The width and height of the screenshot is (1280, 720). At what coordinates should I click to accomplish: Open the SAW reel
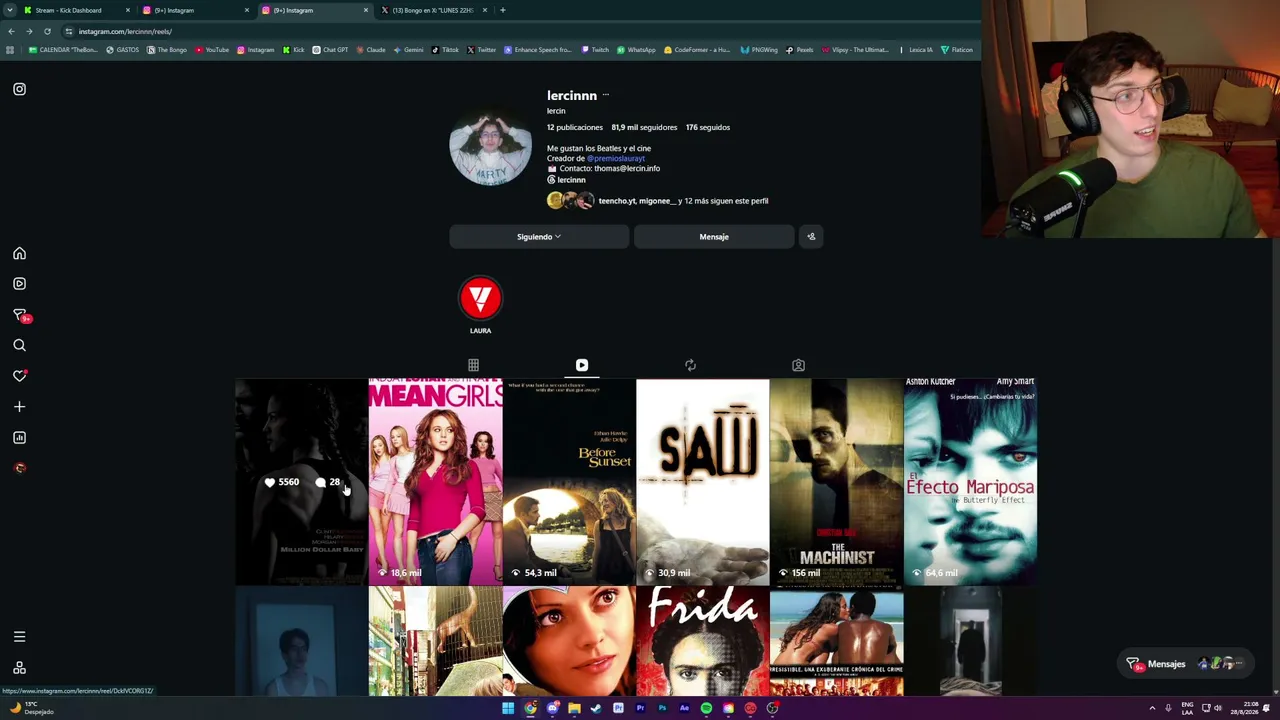point(703,481)
